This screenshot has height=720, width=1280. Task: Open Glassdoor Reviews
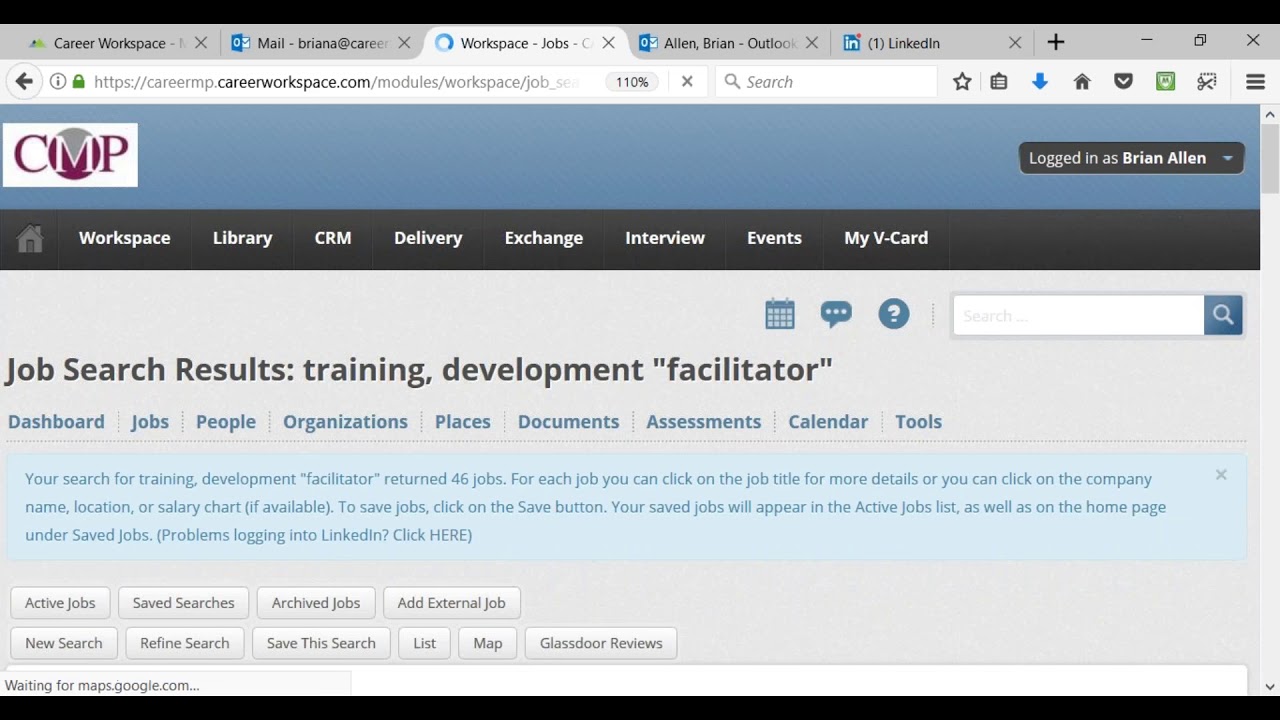point(601,643)
